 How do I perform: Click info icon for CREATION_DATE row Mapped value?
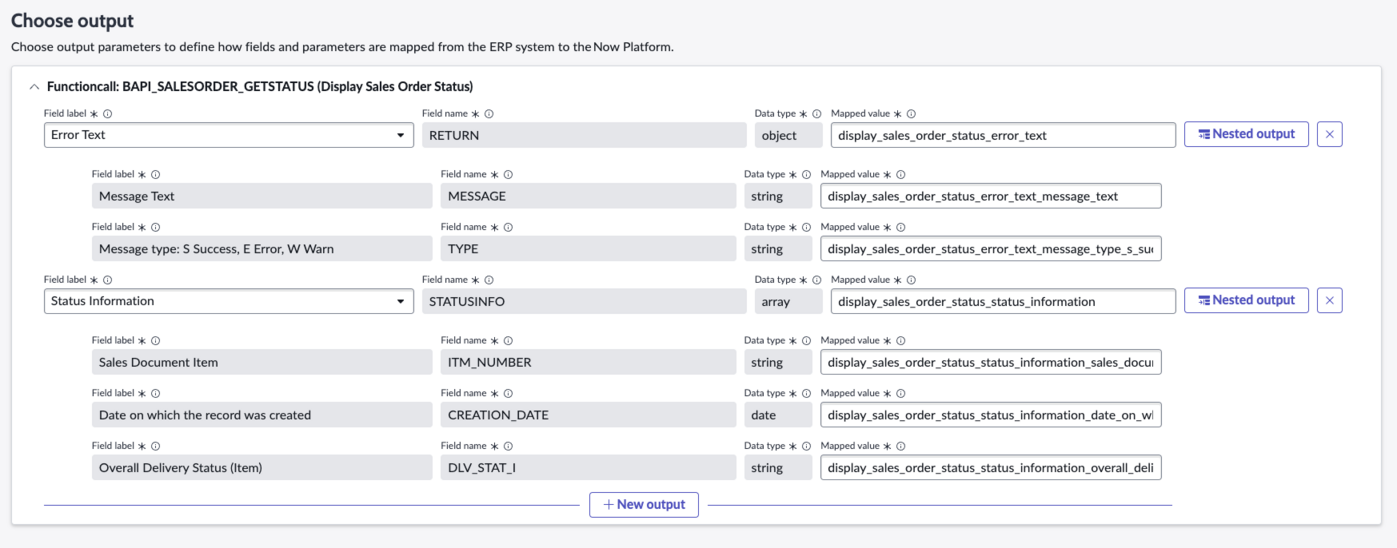click(900, 394)
